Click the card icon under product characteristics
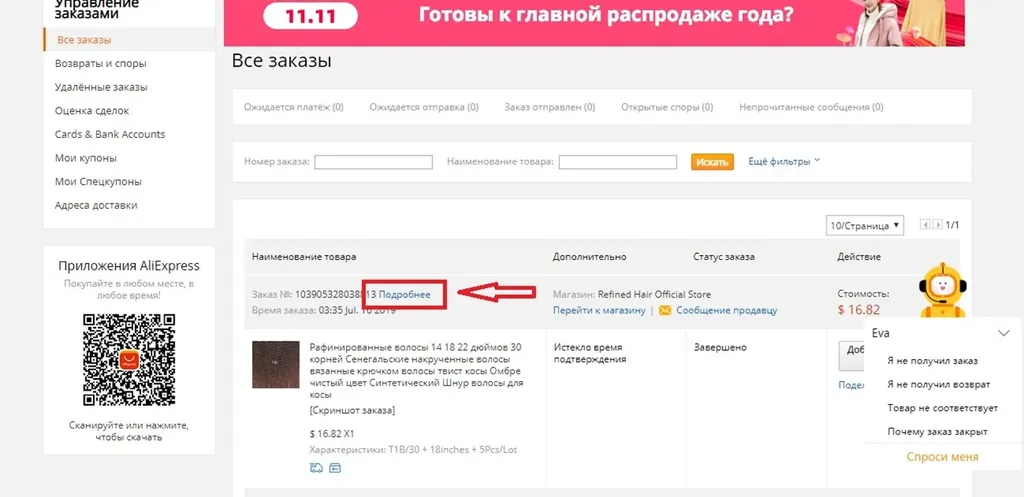 pyautogui.click(x=335, y=468)
